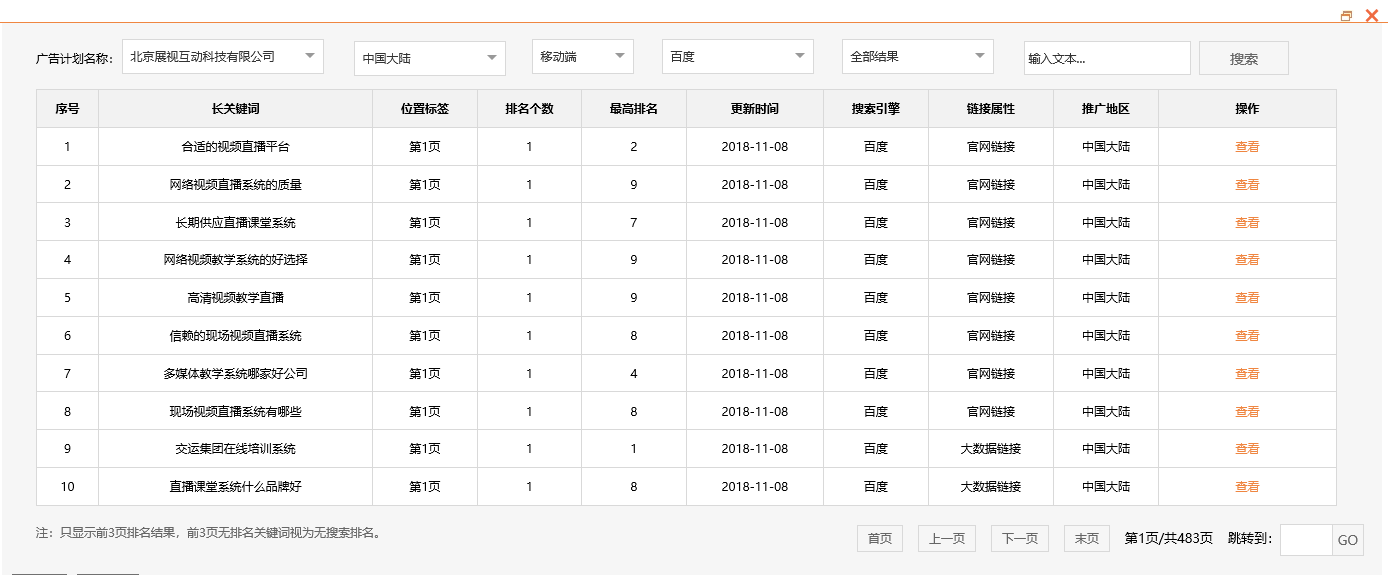This screenshot has height=575, width=1388.
Task: Click 查看 for 高清视频教学直播
Action: [x=1247, y=298]
